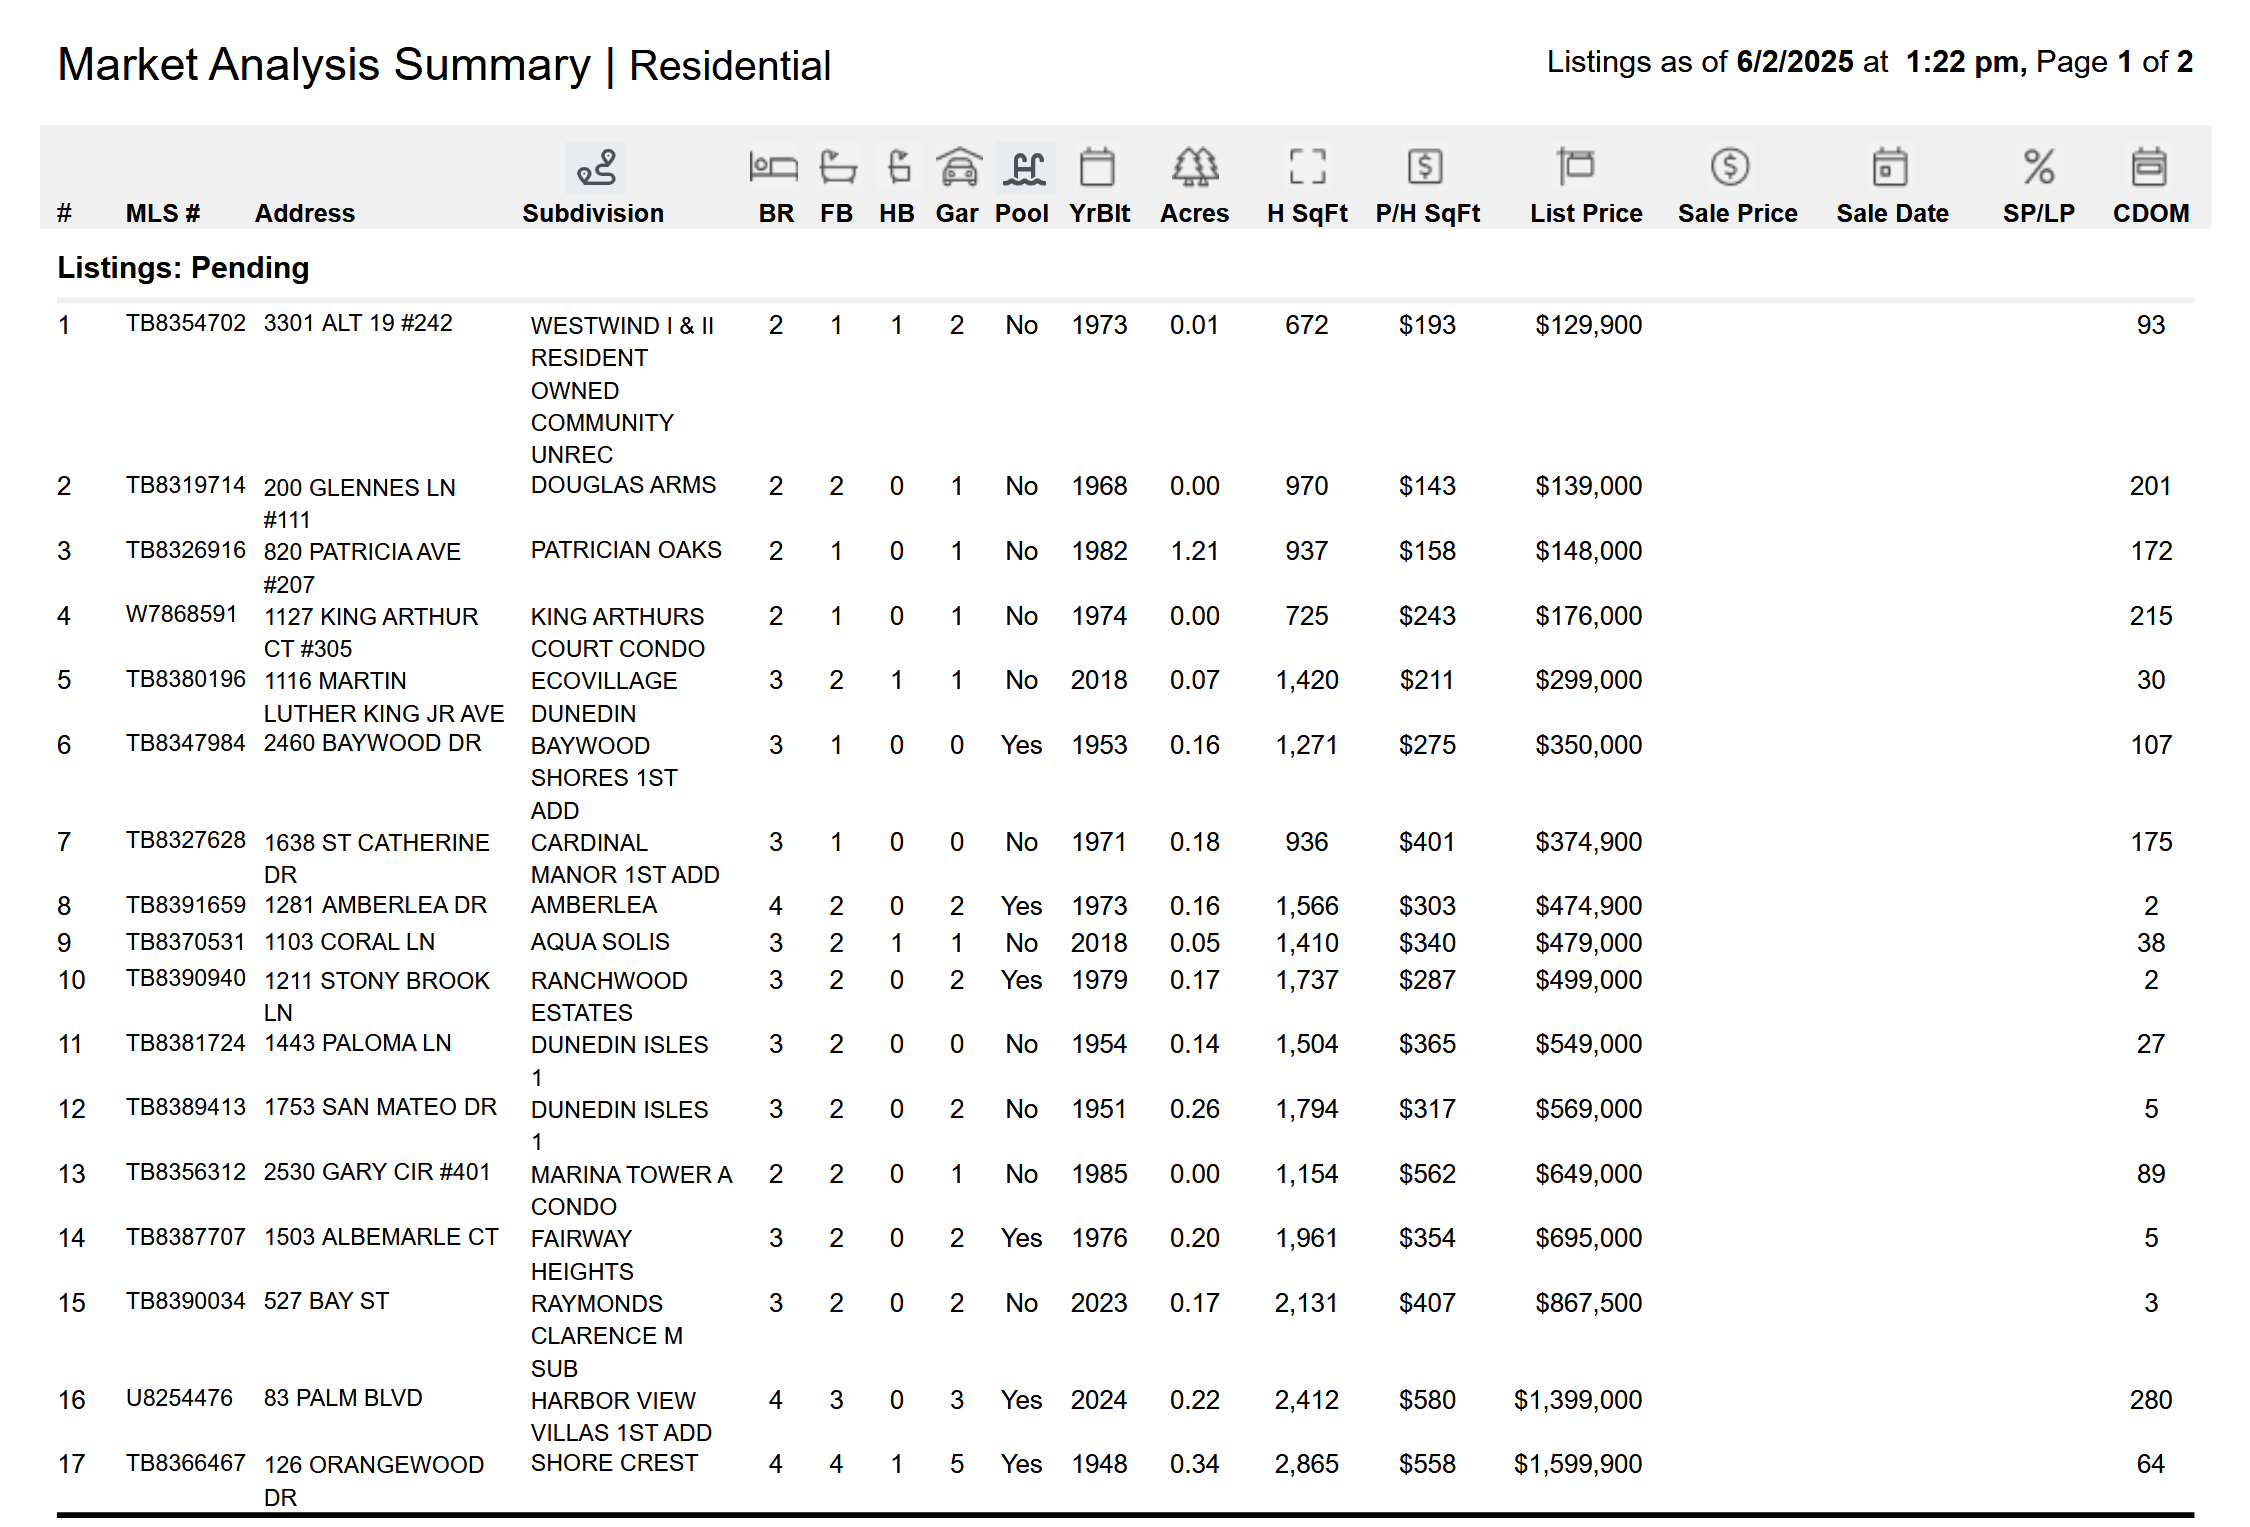Click address 1103 CORAL LN
This screenshot has width=2250, height=1527.
click(349, 942)
